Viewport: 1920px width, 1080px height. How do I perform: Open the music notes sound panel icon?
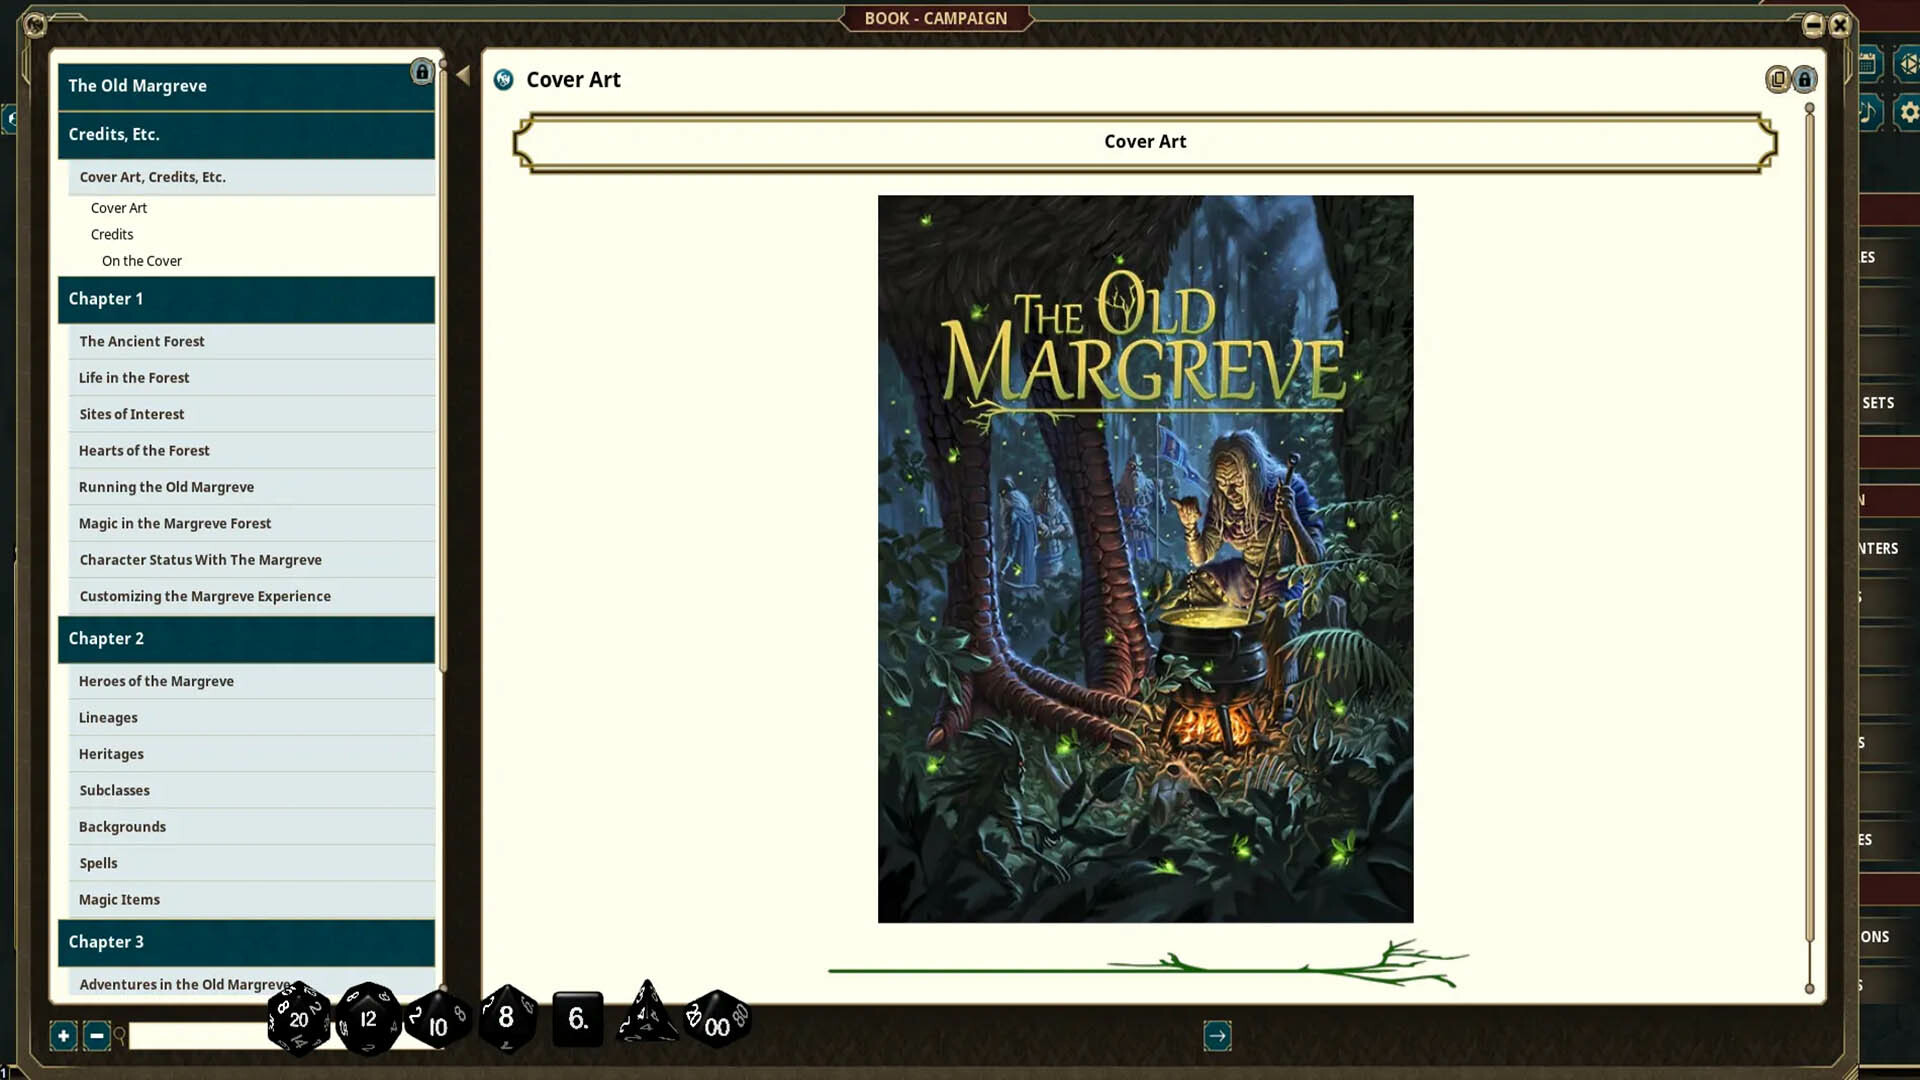tap(1866, 112)
